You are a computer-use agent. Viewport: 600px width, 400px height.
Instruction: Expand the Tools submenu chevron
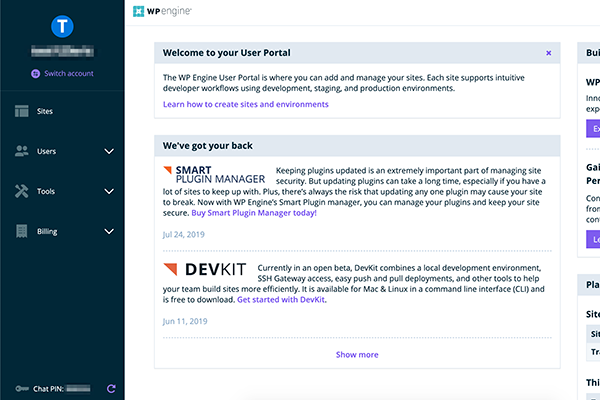click(x=109, y=191)
